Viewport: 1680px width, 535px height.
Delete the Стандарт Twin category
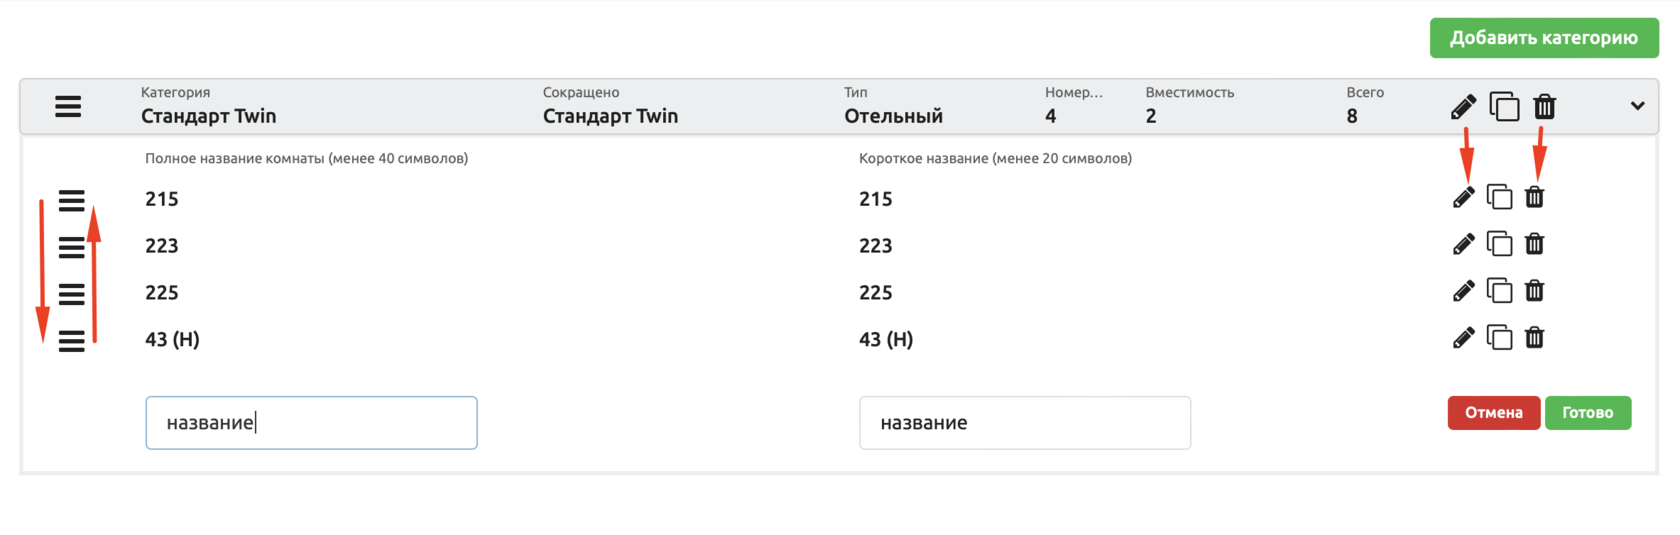pos(1545,106)
